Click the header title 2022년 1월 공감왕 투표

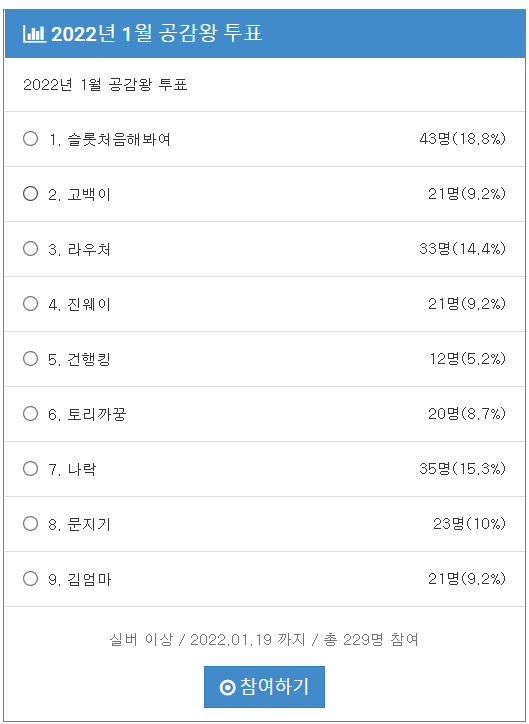(157, 34)
